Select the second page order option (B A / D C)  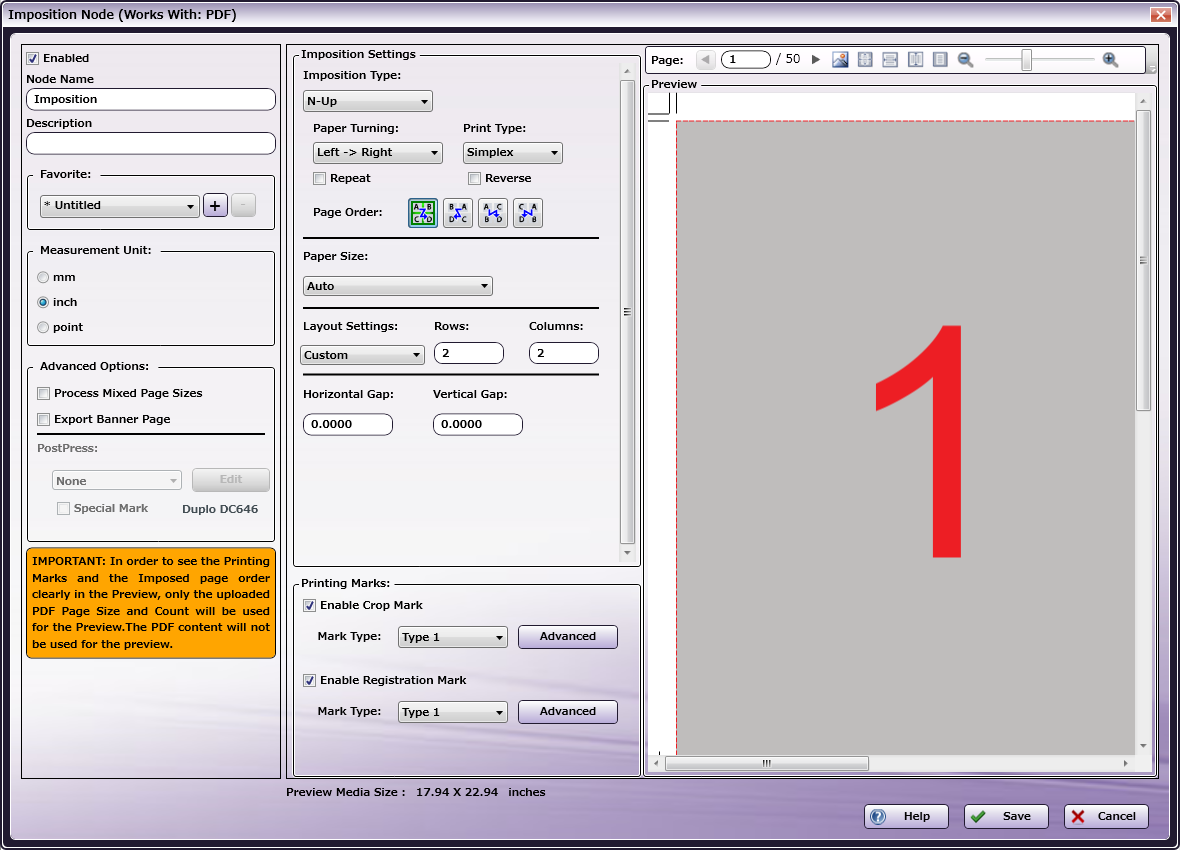point(458,213)
